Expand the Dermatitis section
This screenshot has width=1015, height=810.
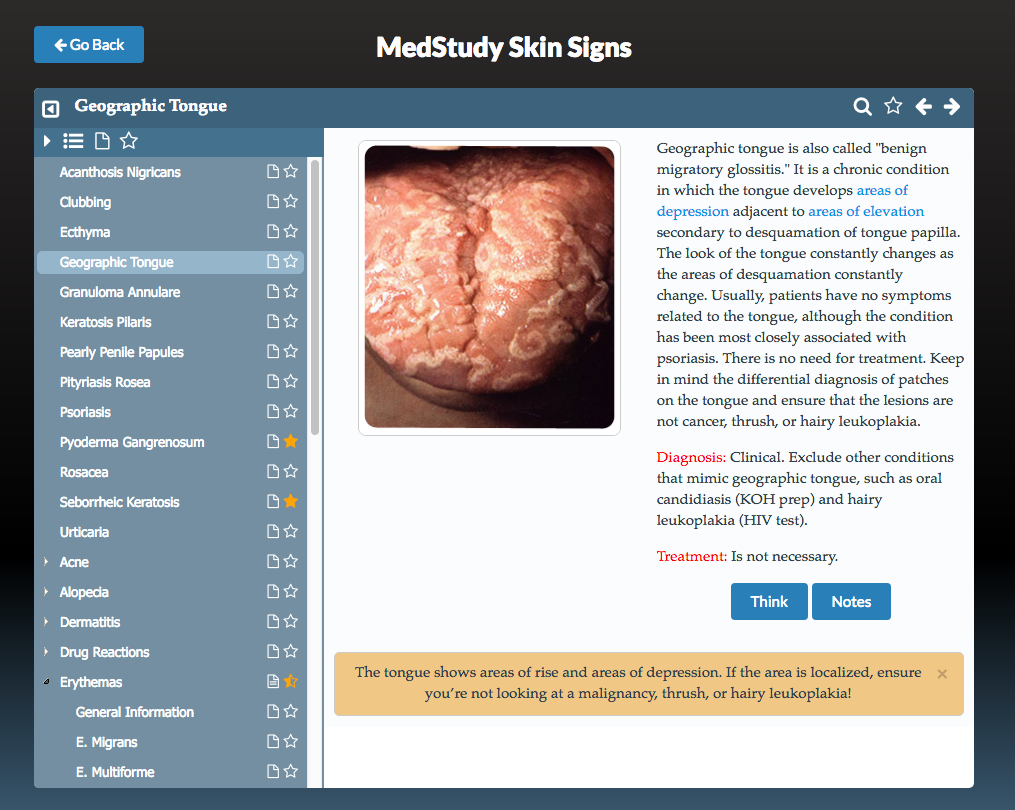coord(45,621)
